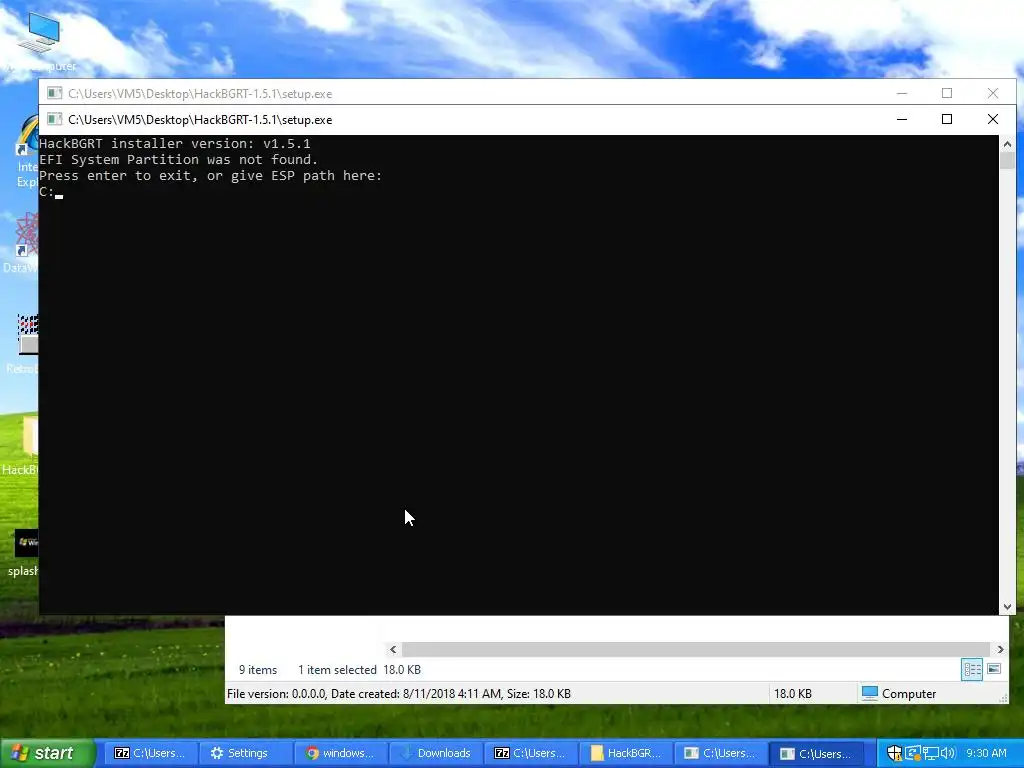Screen dimensions: 1024x768
Task: Select Internet Explorer desktop shortcut
Action: click(x=27, y=152)
